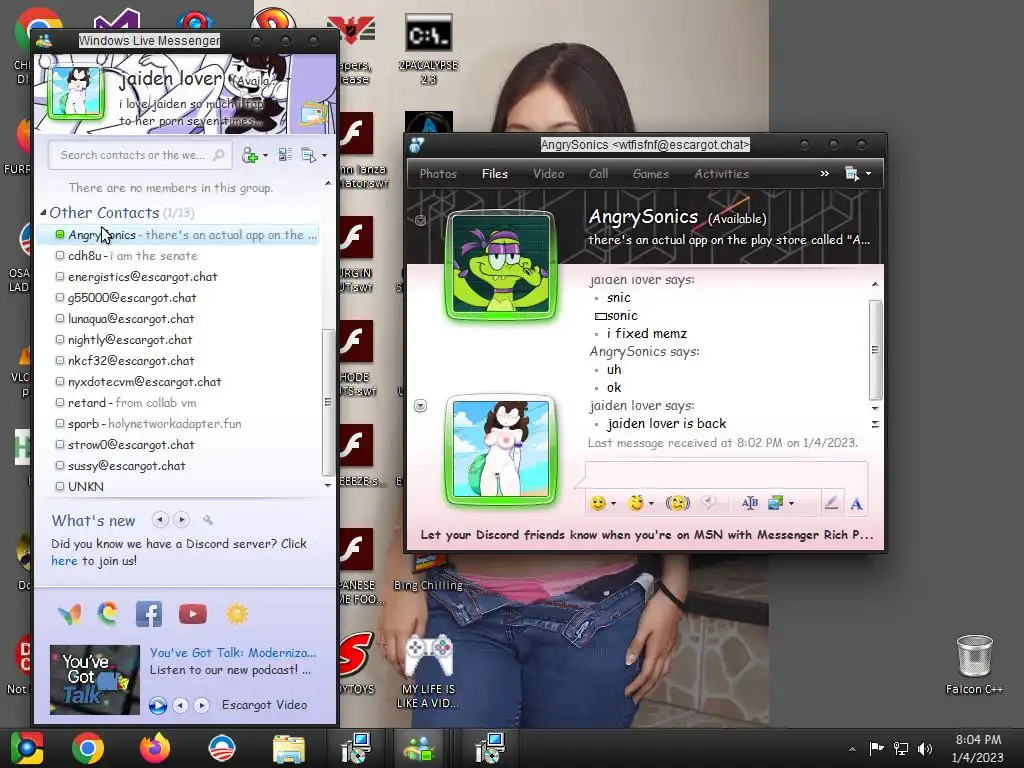
Task: Open File Explorer from taskbar
Action: coord(288,748)
